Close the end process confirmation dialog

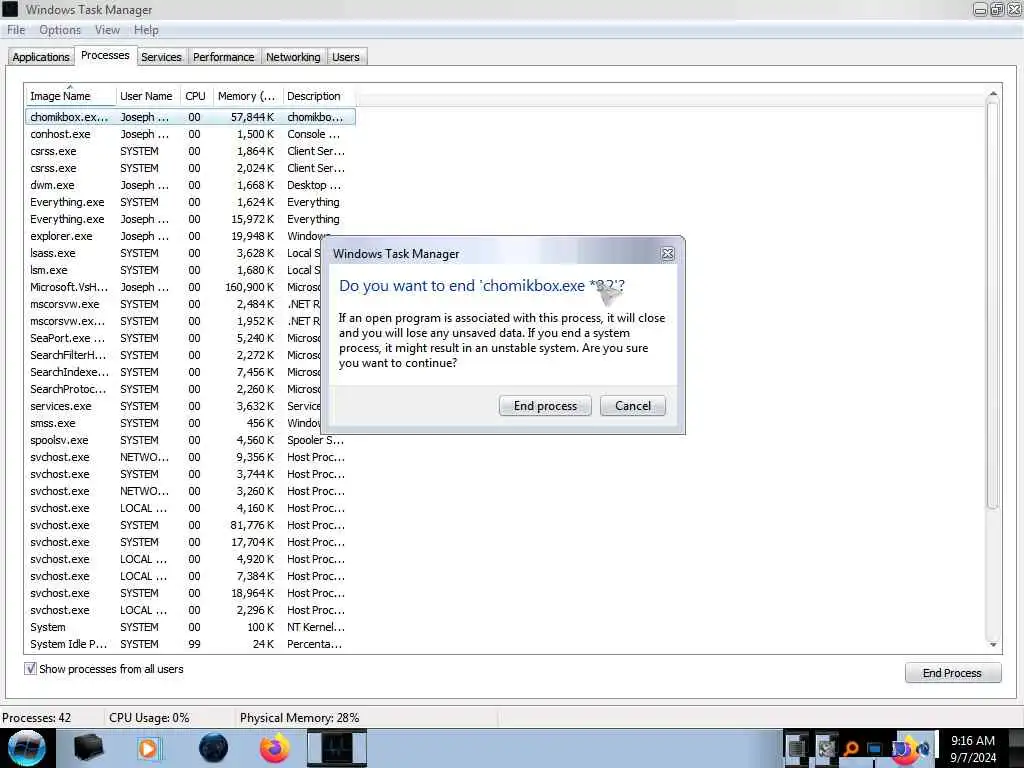tap(667, 254)
